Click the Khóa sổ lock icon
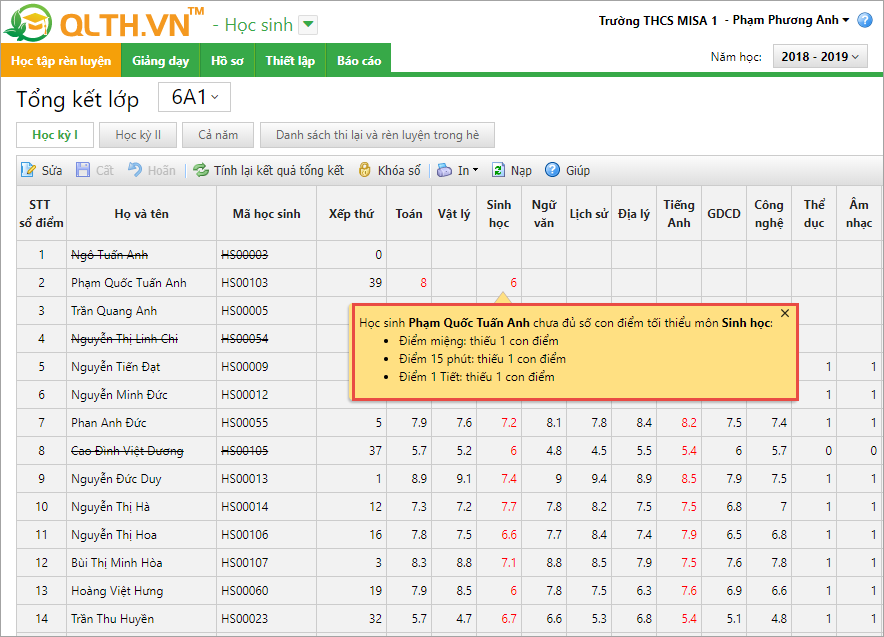The height and width of the screenshot is (637, 884). tap(365, 171)
